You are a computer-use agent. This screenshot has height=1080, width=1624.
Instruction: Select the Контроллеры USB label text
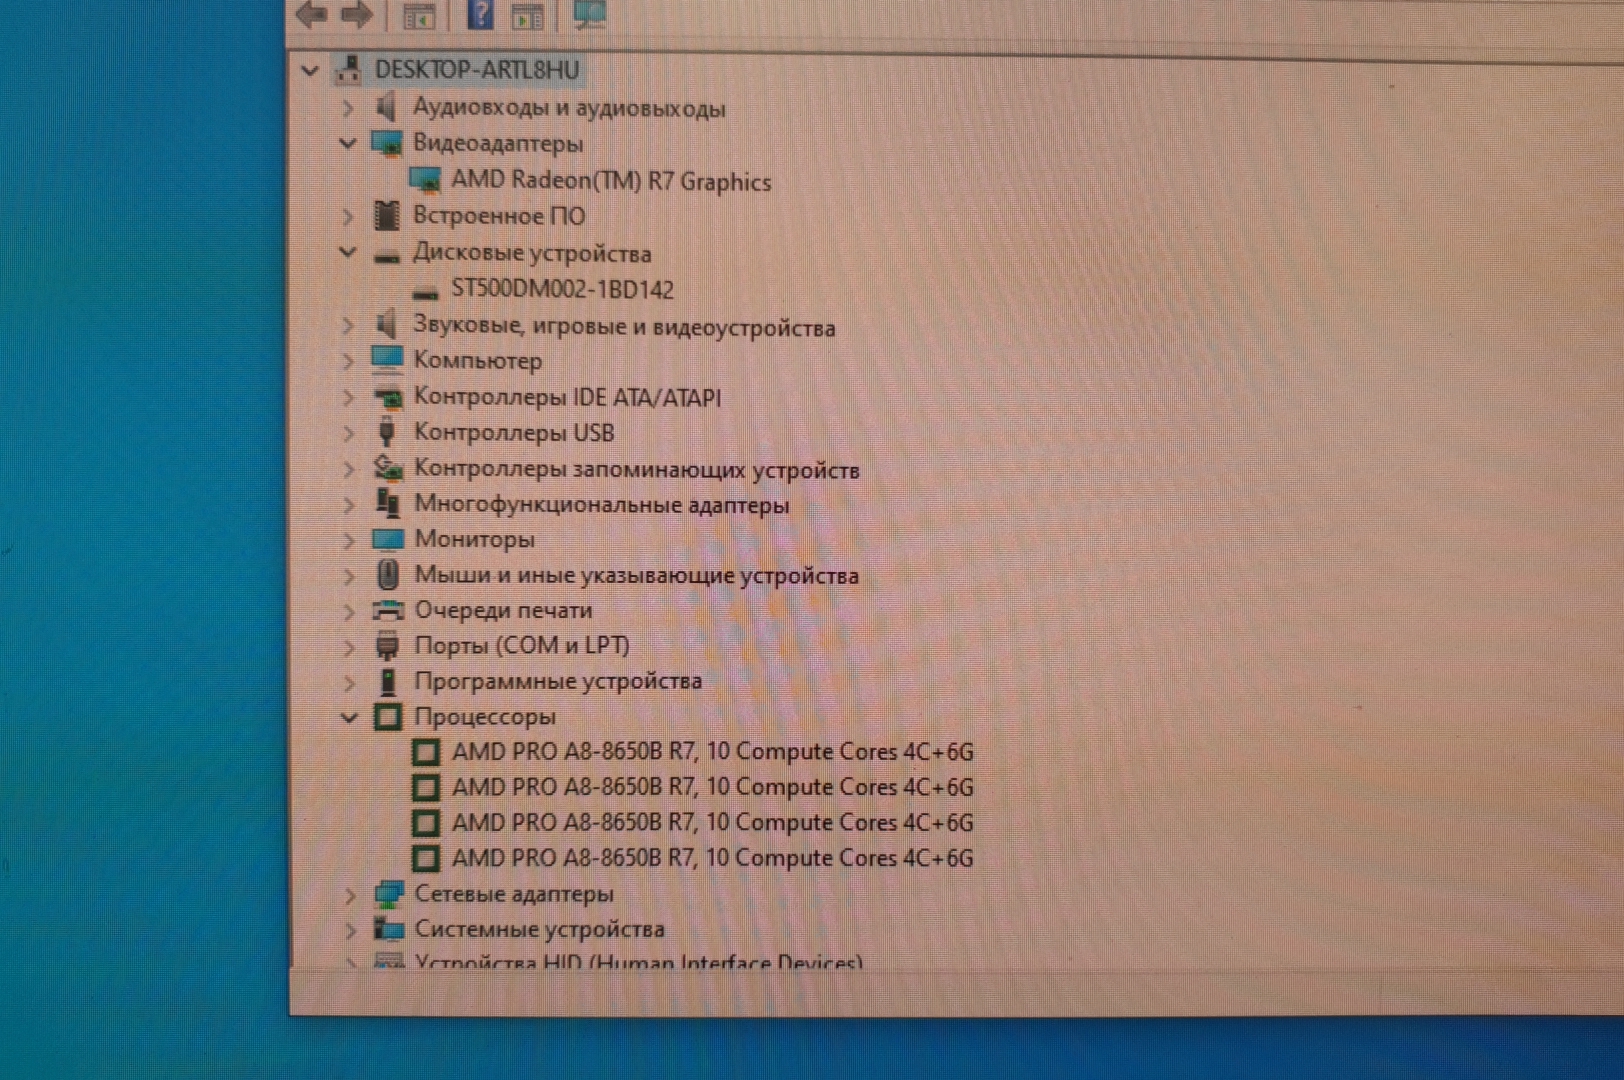pyautogui.click(x=514, y=432)
